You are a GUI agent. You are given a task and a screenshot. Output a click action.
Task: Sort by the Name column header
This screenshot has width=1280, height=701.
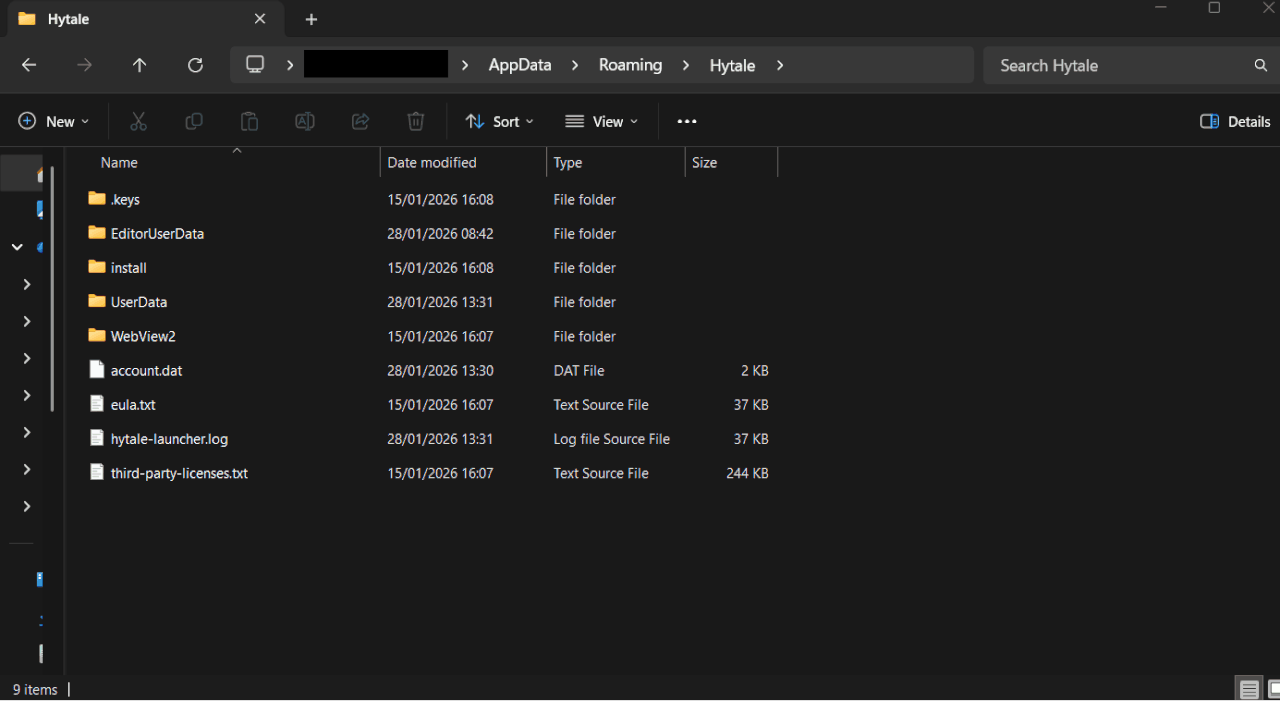point(119,162)
